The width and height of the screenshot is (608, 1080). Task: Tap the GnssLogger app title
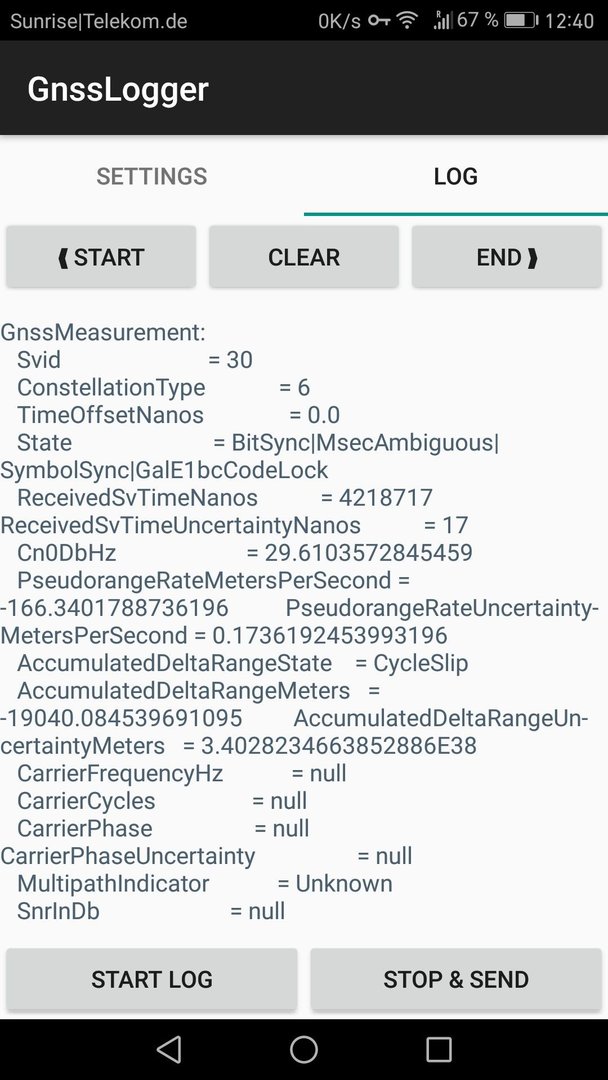[118, 90]
